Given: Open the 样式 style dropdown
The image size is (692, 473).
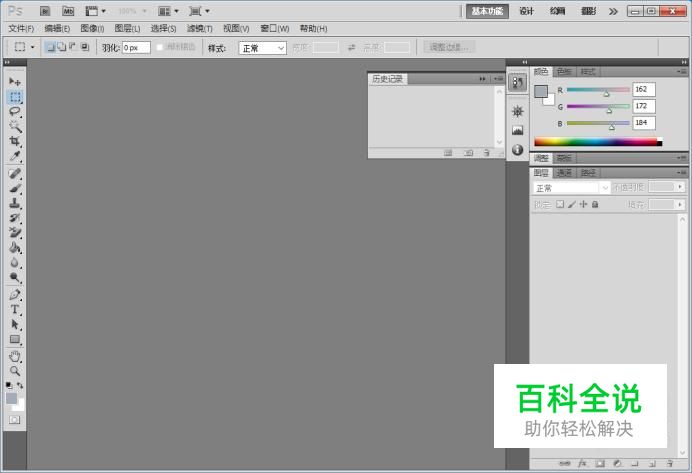Looking at the screenshot, I should pyautogui.click(x=263, y=48).
